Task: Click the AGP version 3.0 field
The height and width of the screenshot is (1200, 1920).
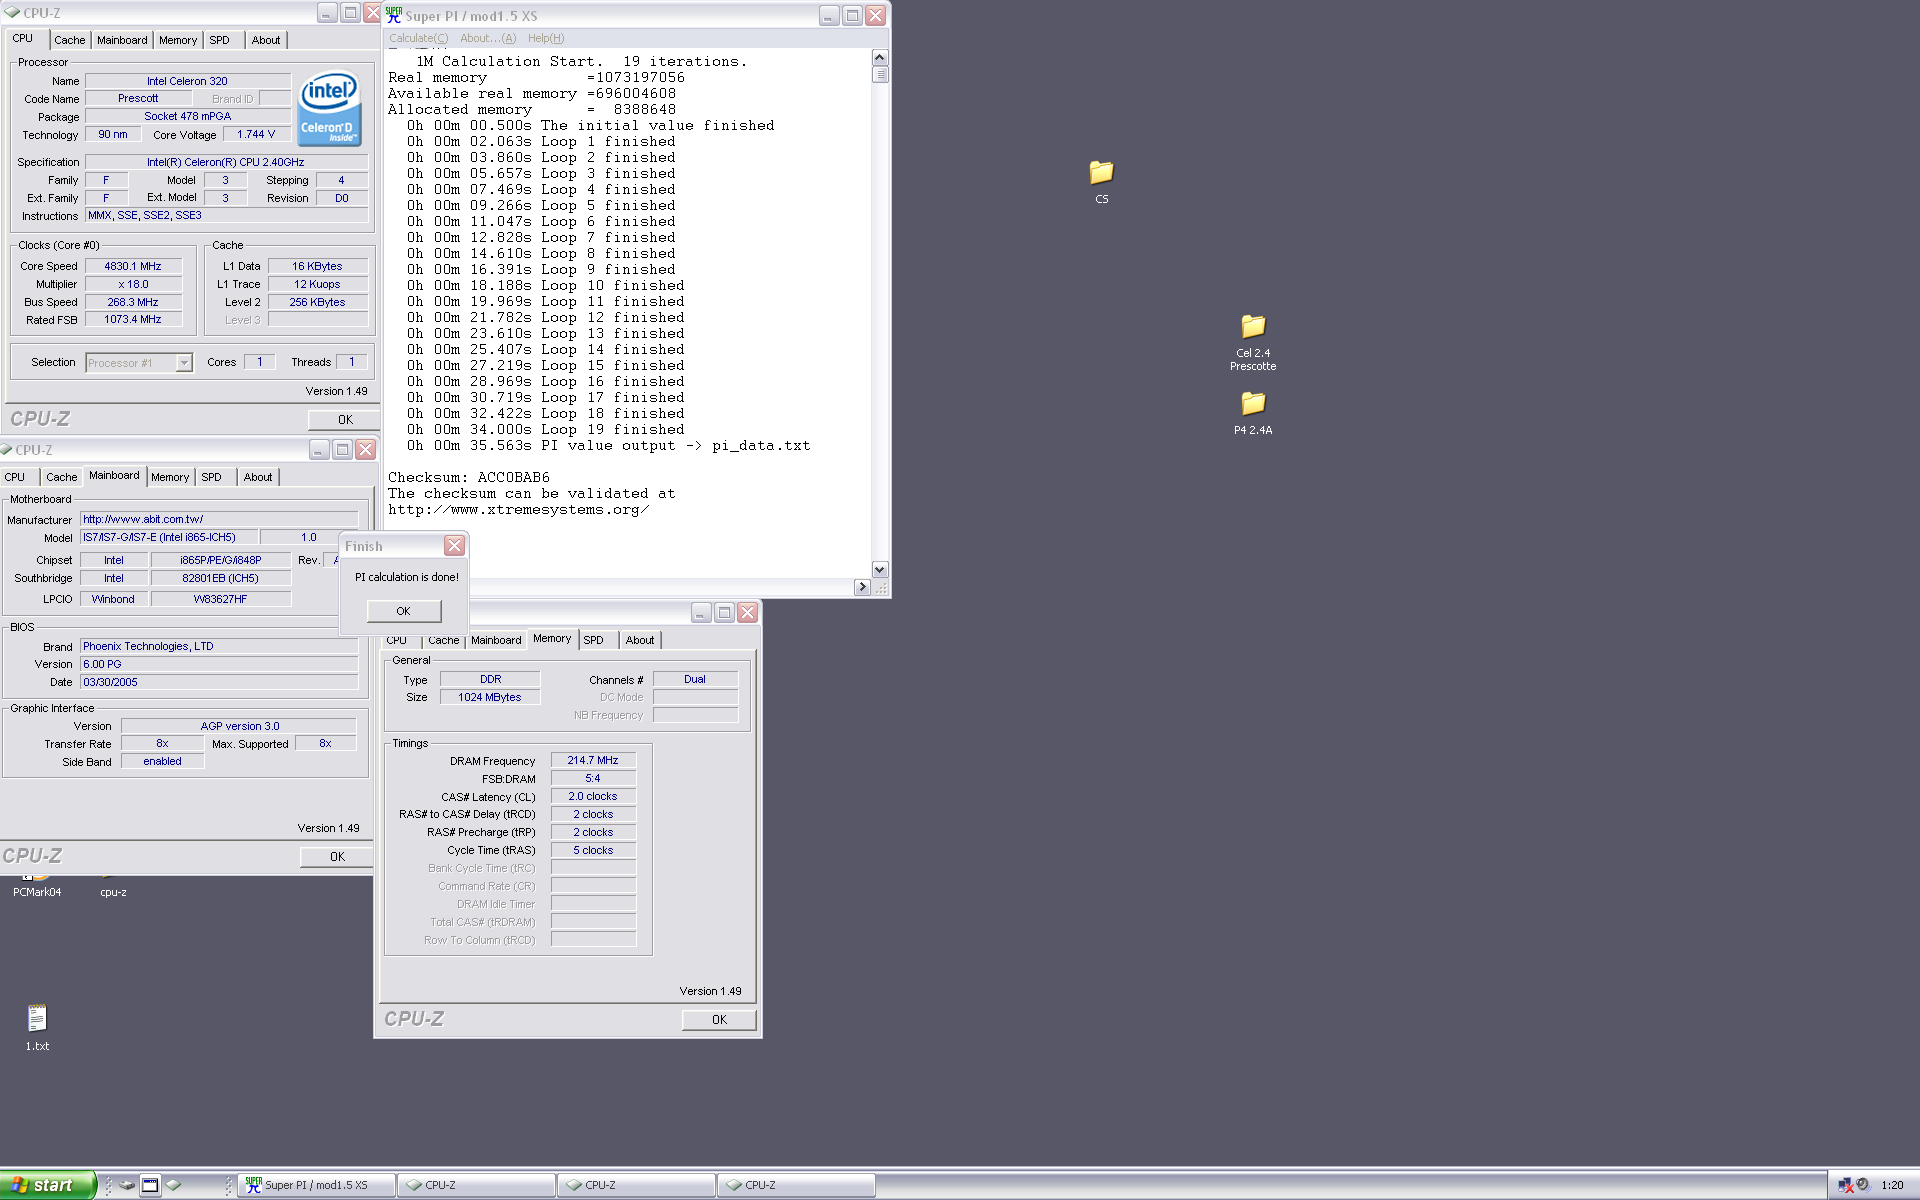Action: coord(239,726)
